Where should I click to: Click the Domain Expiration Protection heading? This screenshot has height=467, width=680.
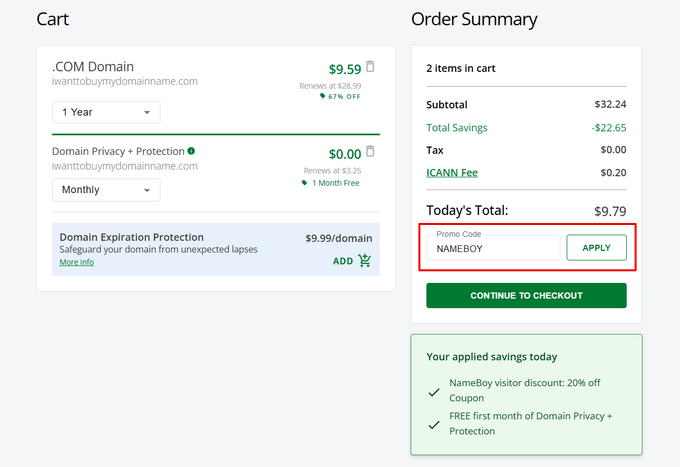pyautogui.click(x=131, y=237)
